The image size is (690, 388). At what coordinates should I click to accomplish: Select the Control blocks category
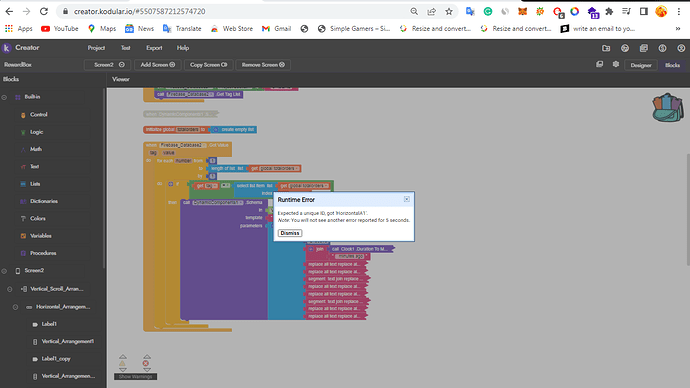click(x=39, y=114)
